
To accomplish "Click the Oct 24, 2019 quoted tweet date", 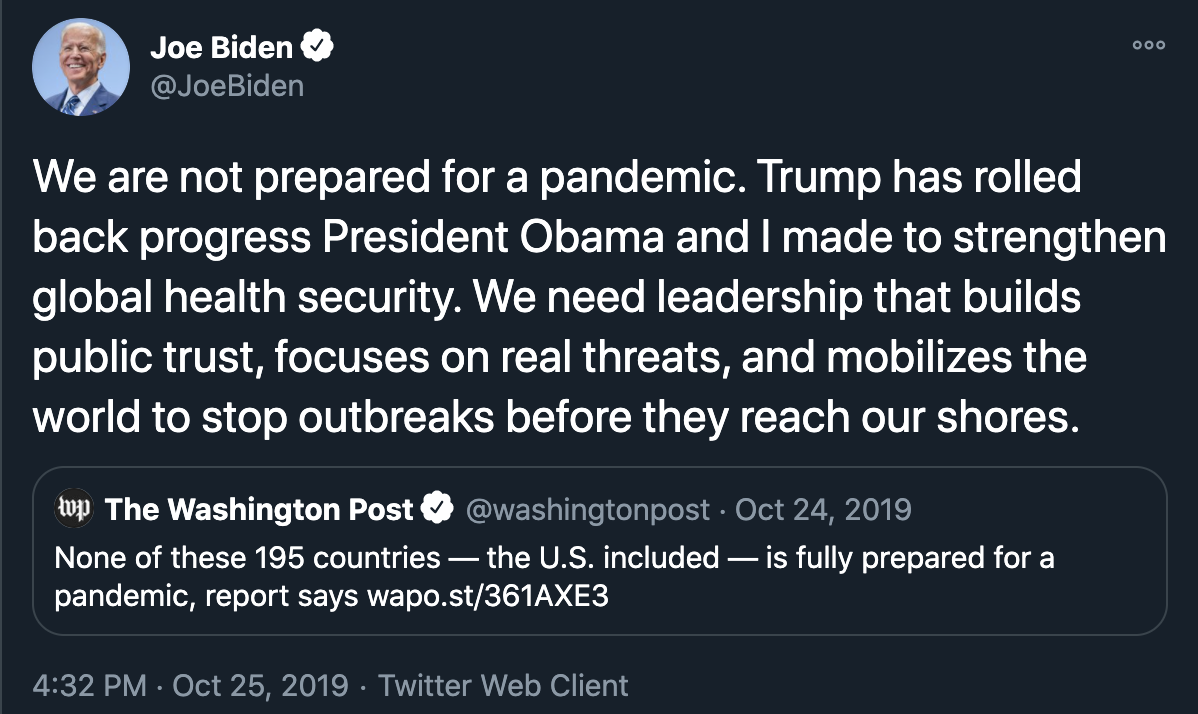I will click(823, 509).
